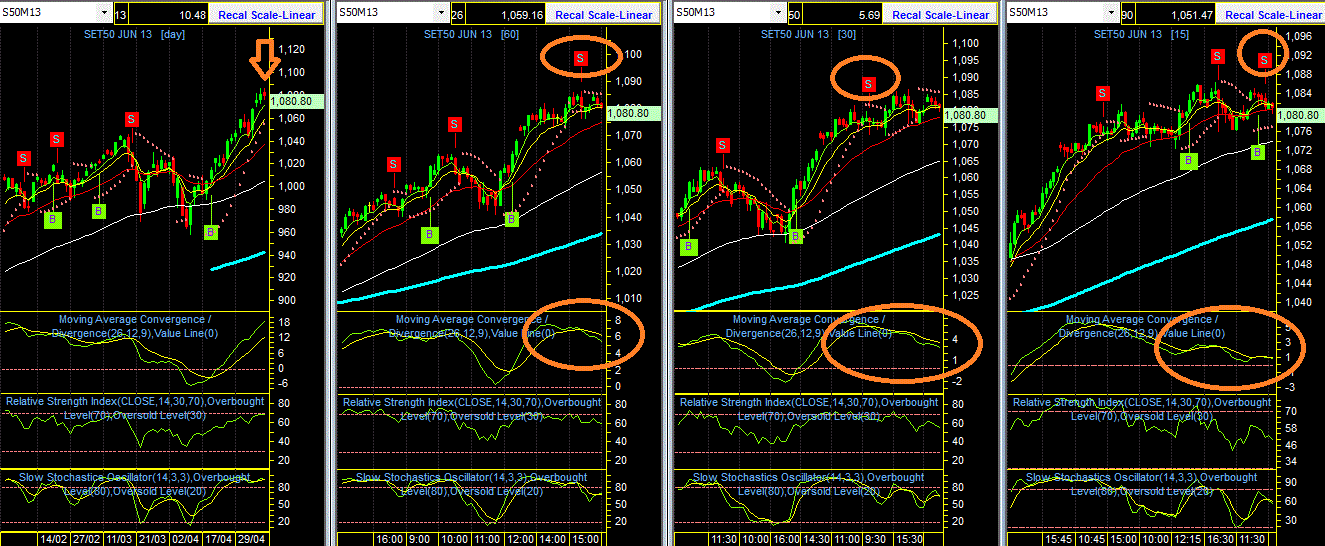Select the field showing 50 in 30-minute chart header
1325x546 pixels.
[795, 14]
